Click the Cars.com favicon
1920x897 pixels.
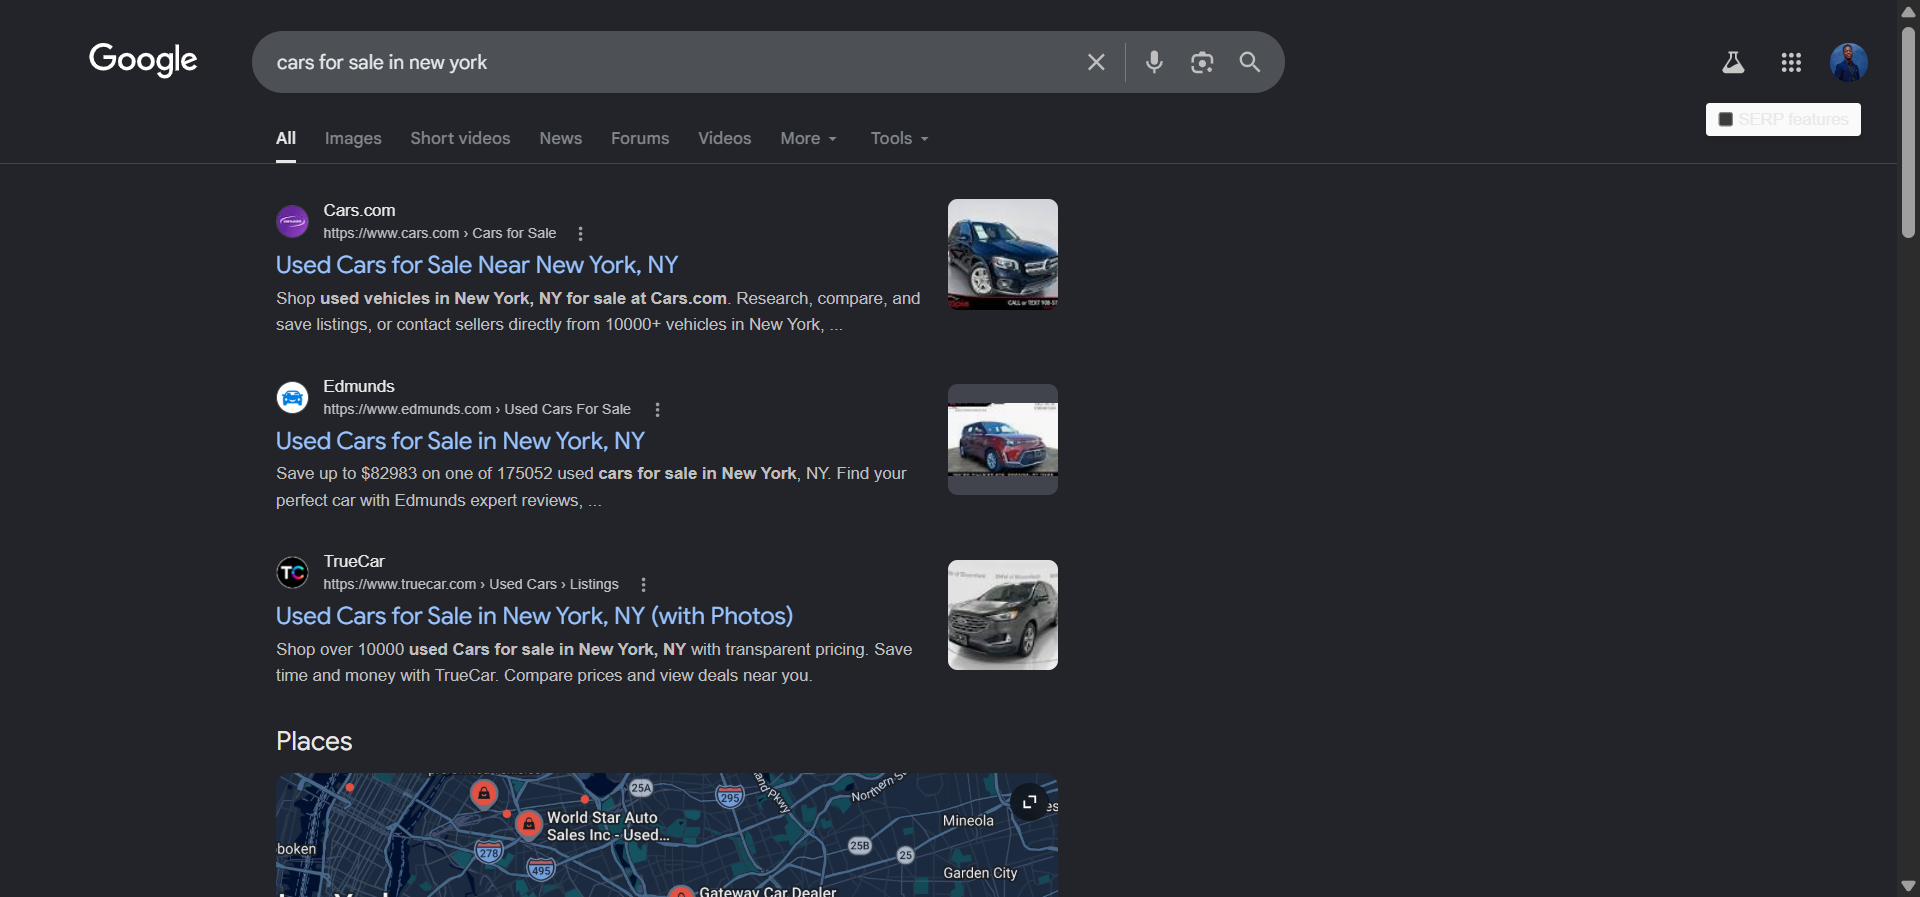pos(292,221)
